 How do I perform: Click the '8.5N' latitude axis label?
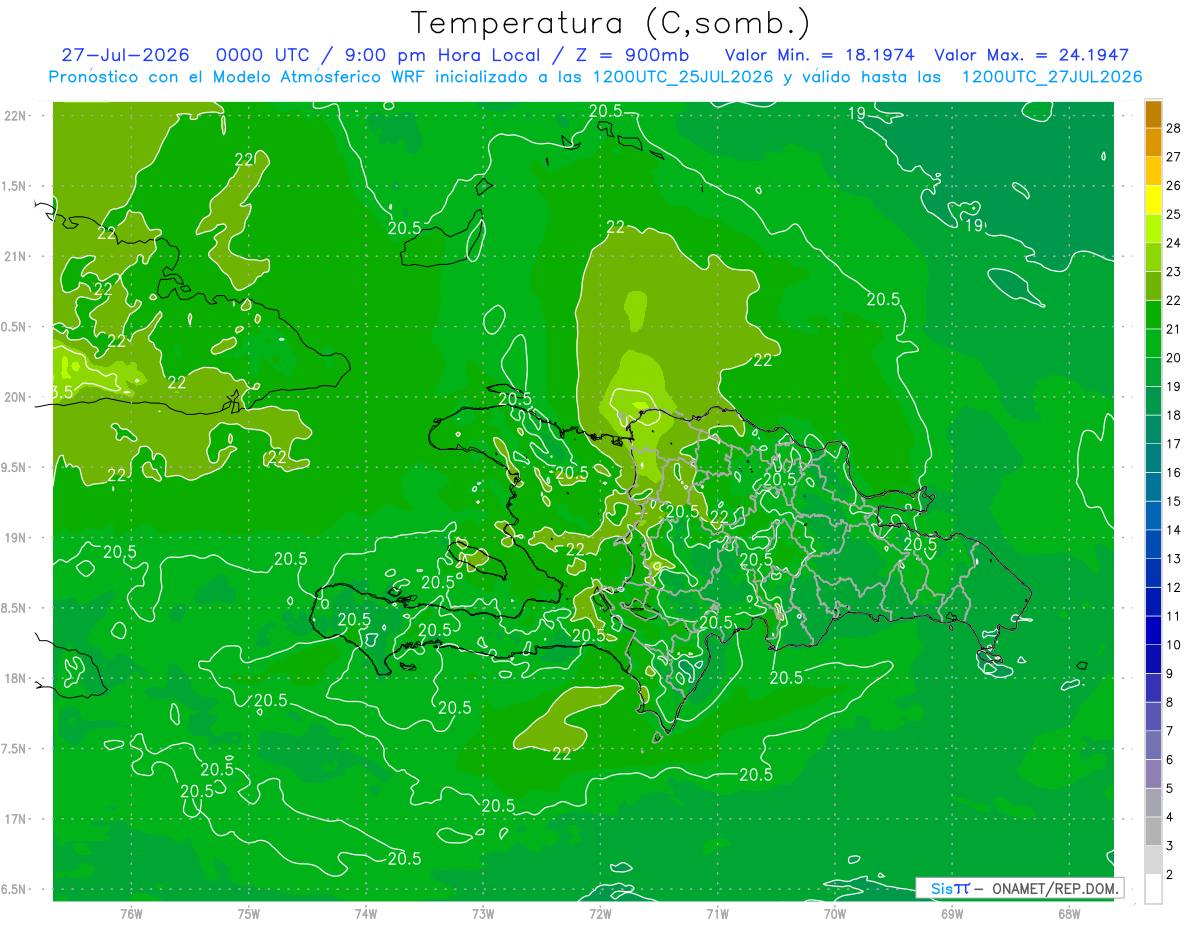coord(15,608)
